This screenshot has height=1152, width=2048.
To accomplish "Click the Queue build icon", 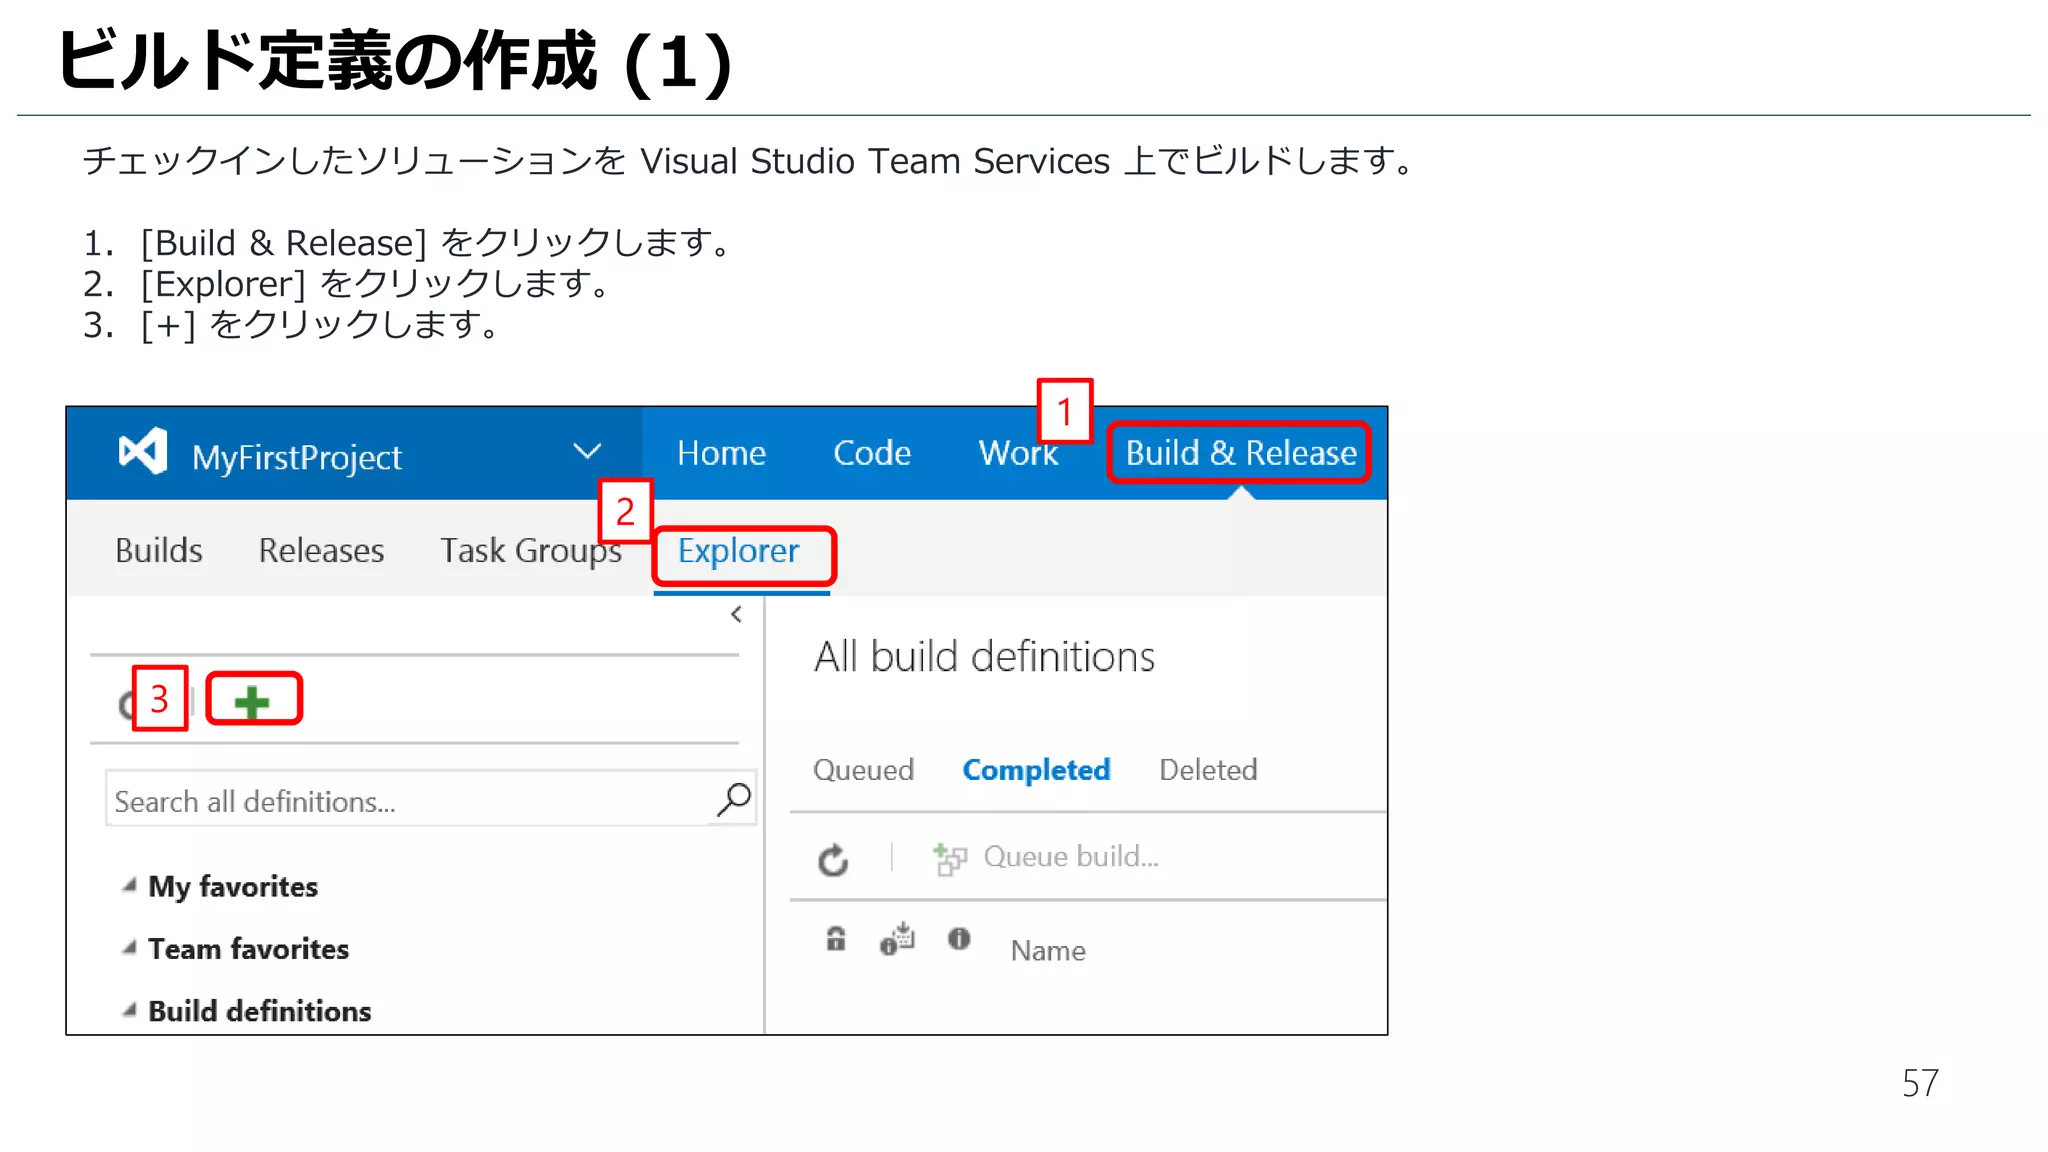I will [x=949, y=858].
